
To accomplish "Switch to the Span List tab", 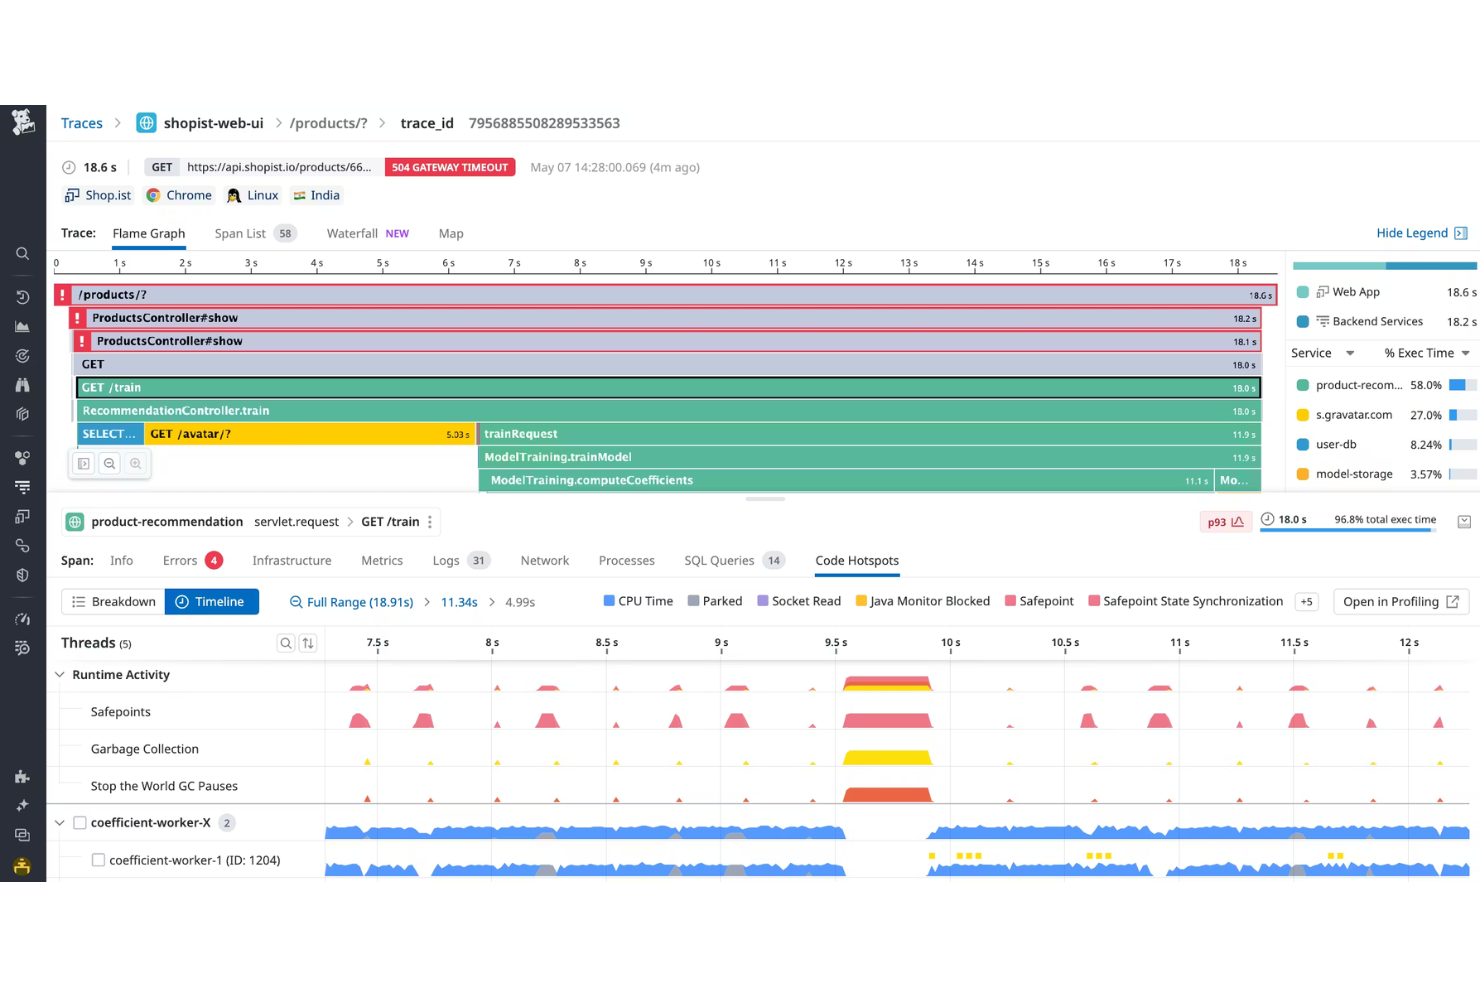I will pos(240,233).
